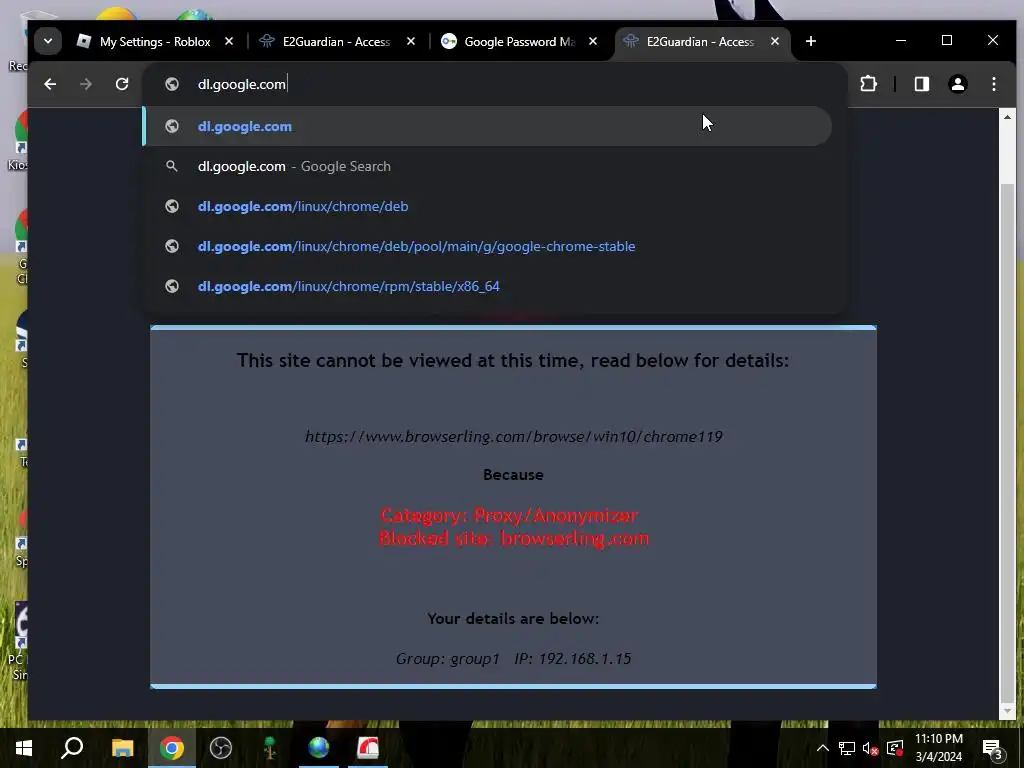Click 'This site cannot be viewed' heading
The image size is (1024, 768).
pos(513,360)
